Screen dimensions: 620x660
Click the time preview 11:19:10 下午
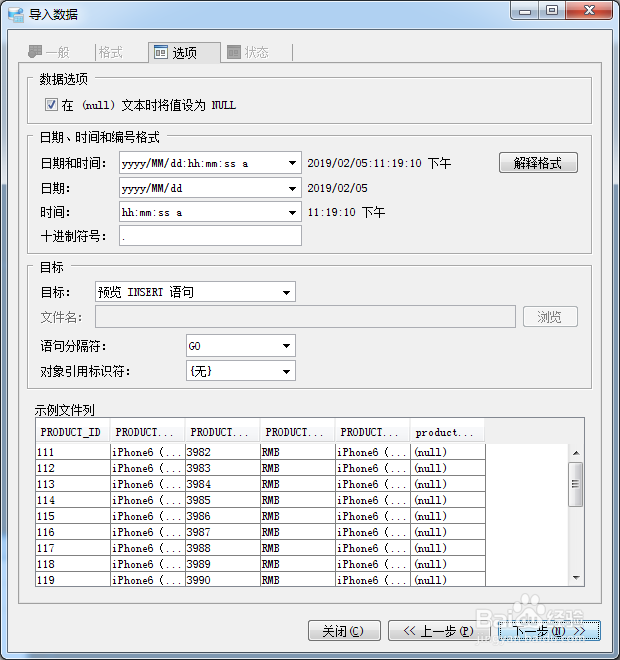coord(346,212)
